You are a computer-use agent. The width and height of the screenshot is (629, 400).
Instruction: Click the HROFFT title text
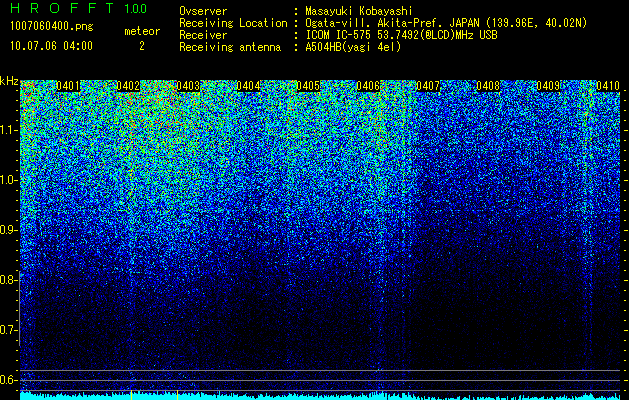tap(63, 8)
